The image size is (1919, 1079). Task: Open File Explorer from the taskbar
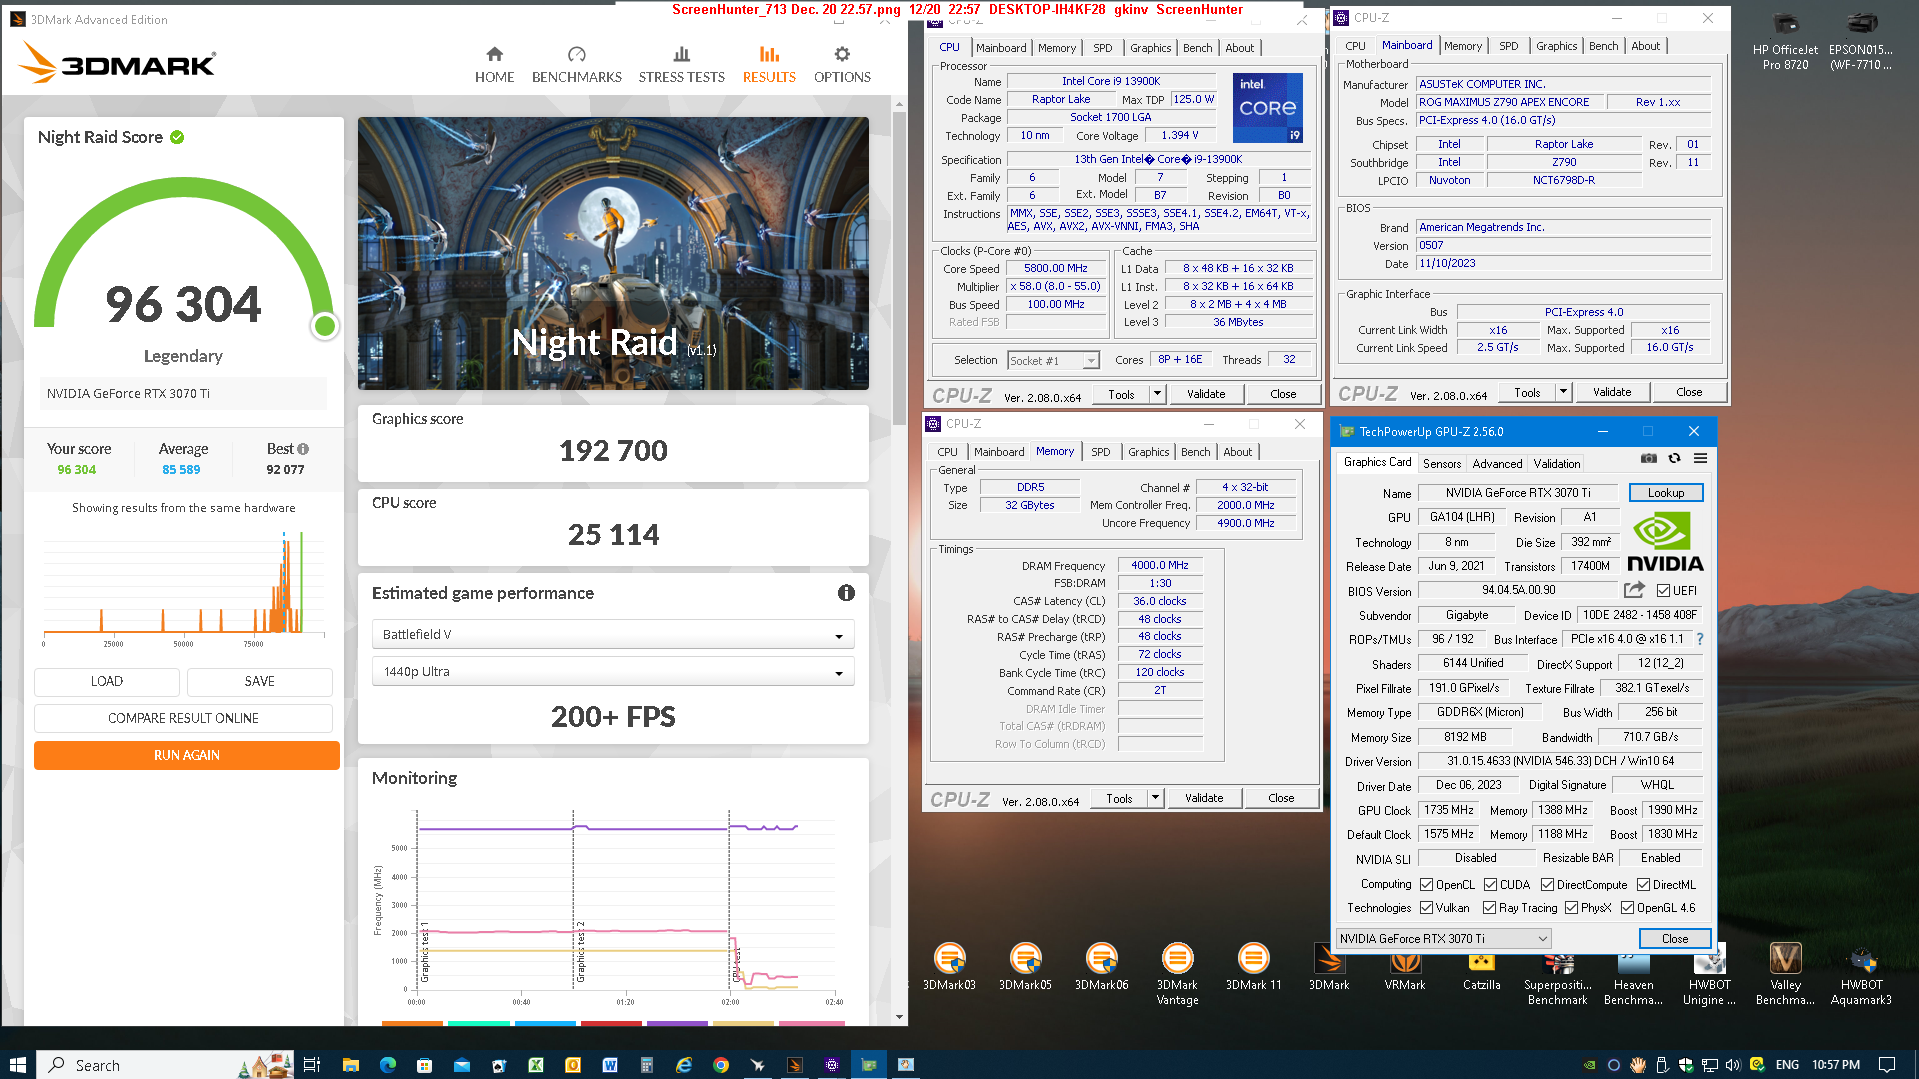tap(350, 1065)
